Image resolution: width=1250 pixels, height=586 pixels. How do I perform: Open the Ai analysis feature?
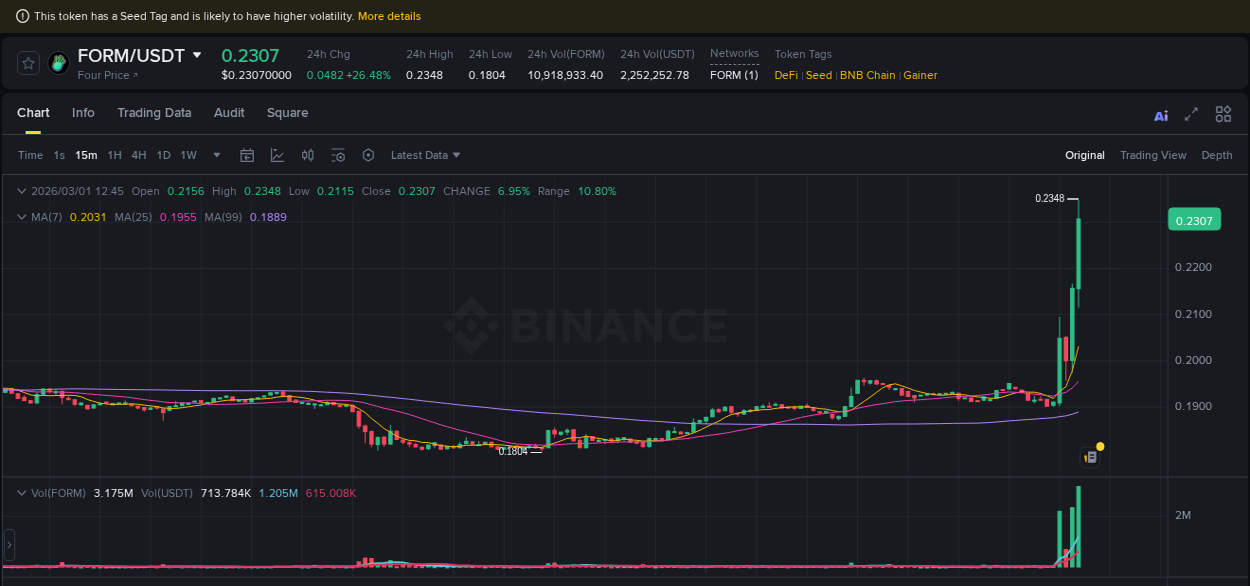(x=1160, y=115)
